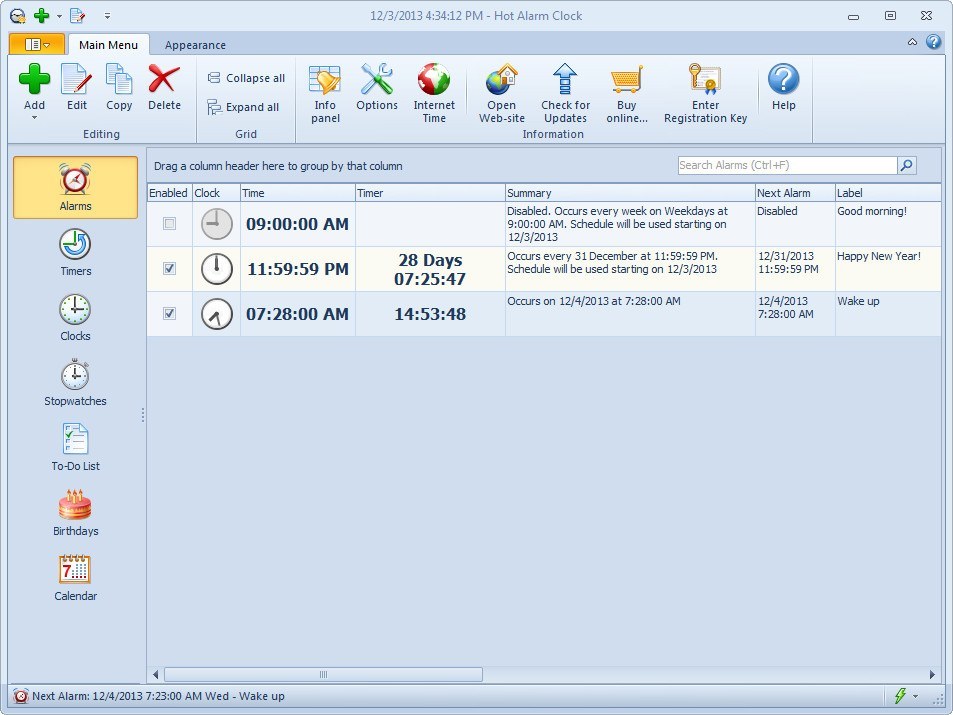953x715 pixels.
Task: Click the Expand all button
Action: [x=243, y=107]
